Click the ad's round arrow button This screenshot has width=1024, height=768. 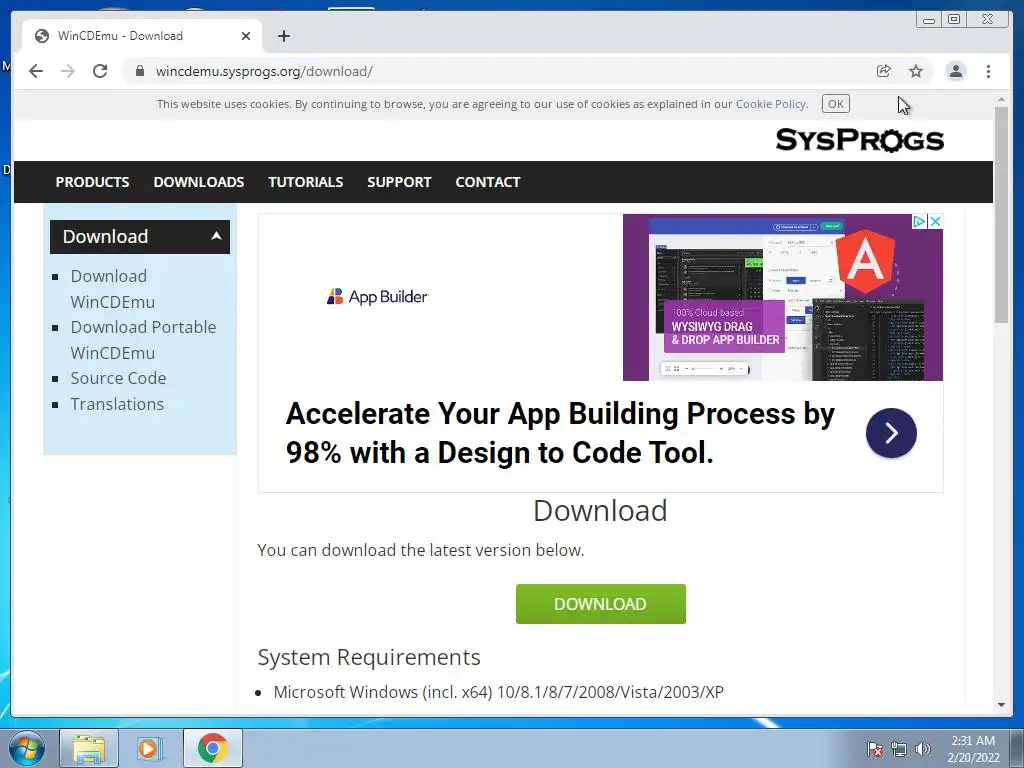pos(891,433)
